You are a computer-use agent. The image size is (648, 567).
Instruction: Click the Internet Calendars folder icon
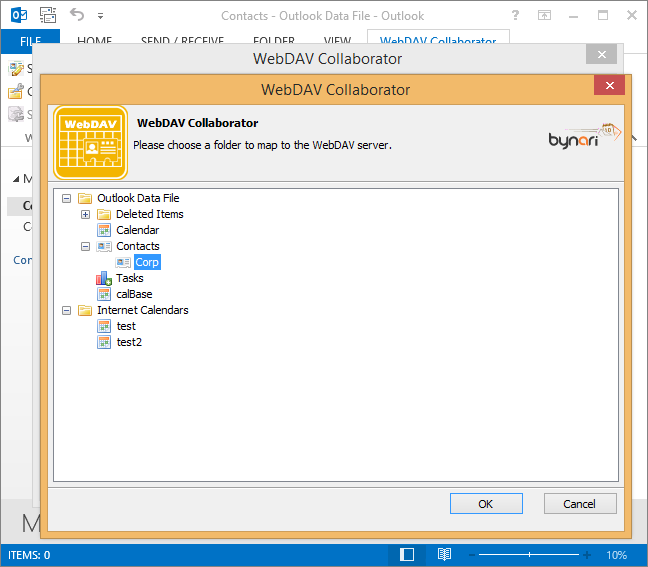pyautogui.click(x=85, y=310)
